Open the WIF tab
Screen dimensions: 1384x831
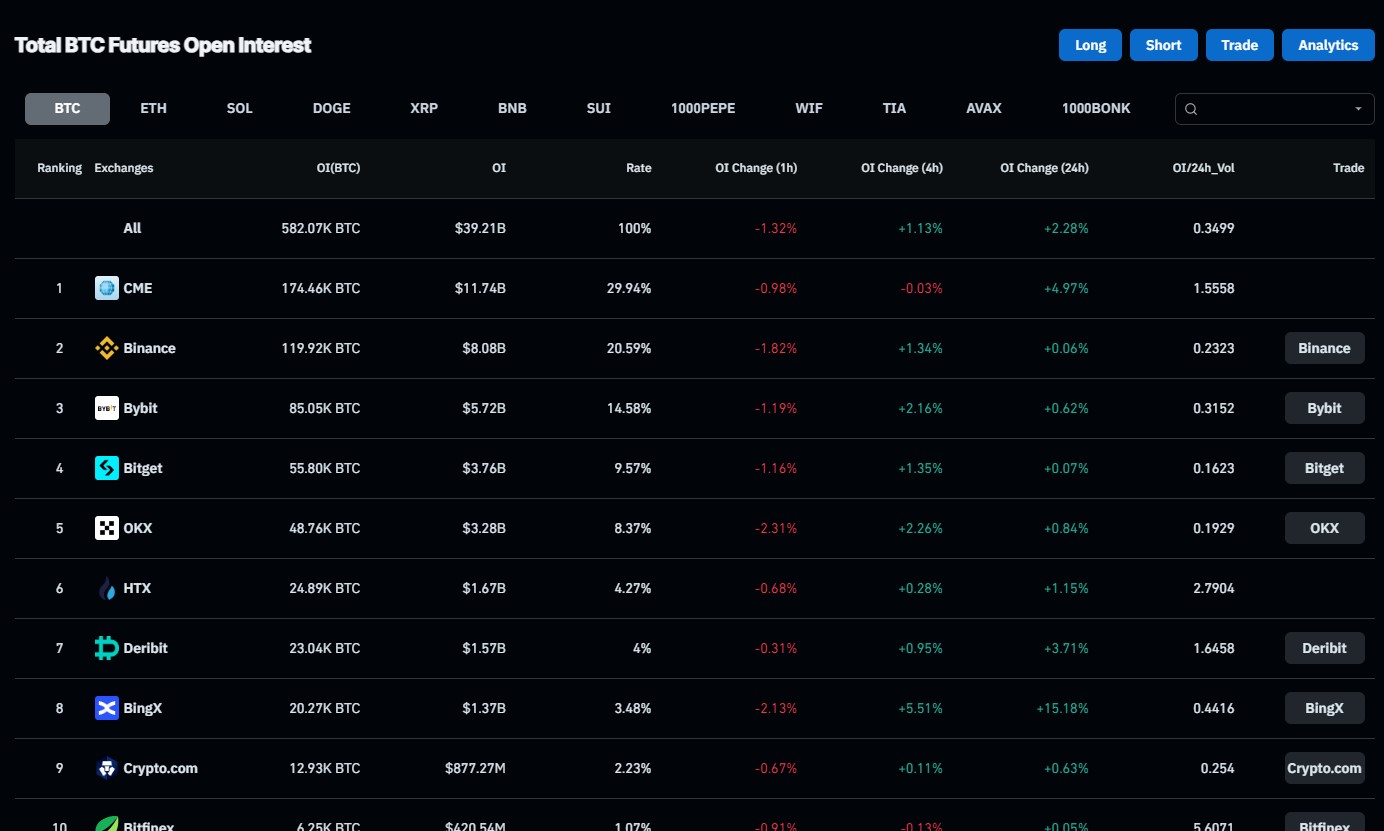coord(809,108)
